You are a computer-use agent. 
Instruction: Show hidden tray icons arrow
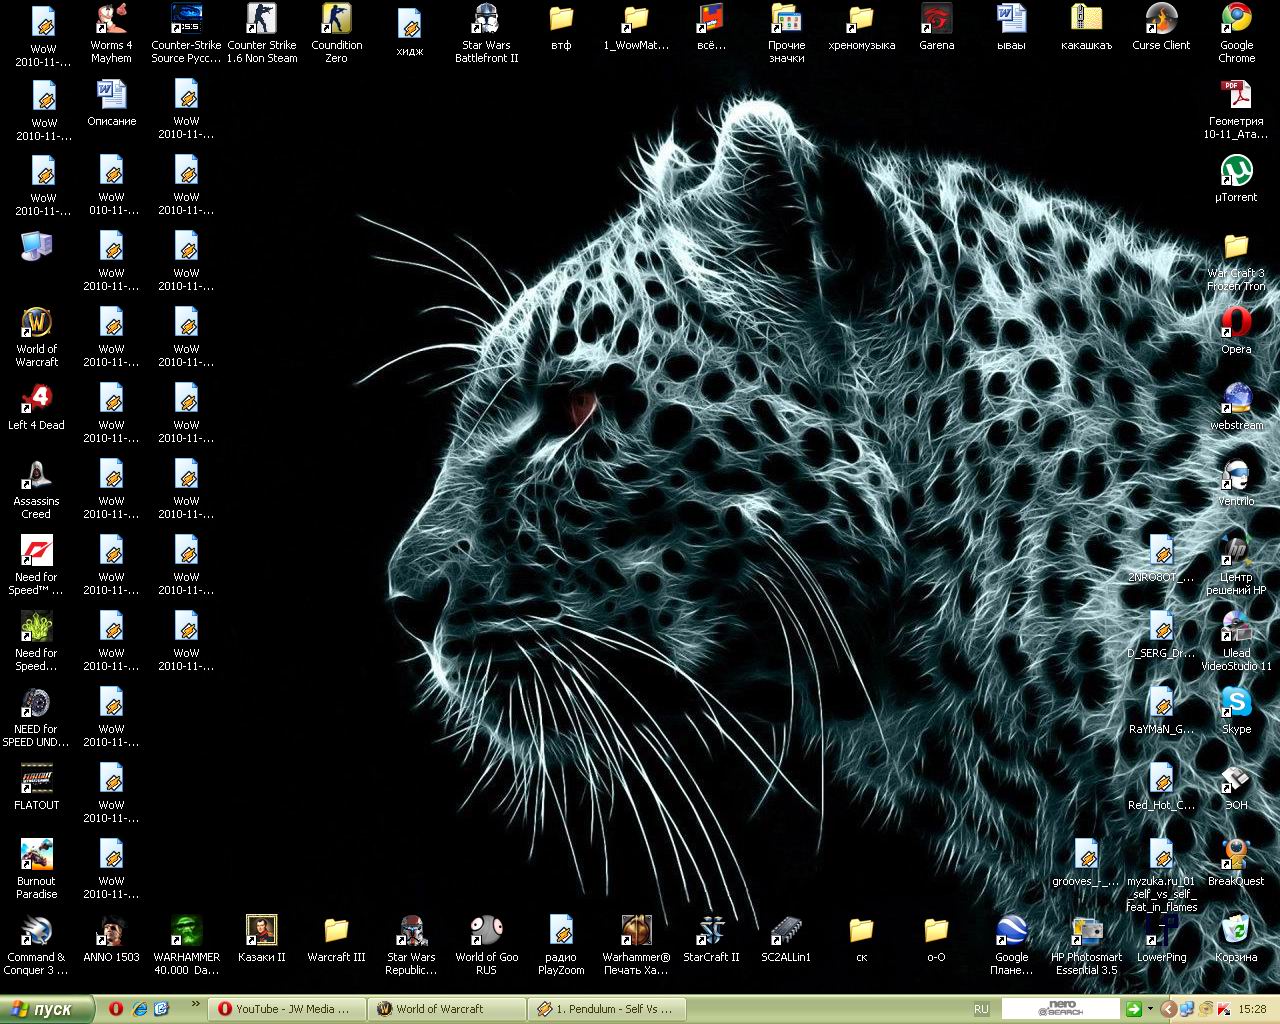tap(1167, 1009)
